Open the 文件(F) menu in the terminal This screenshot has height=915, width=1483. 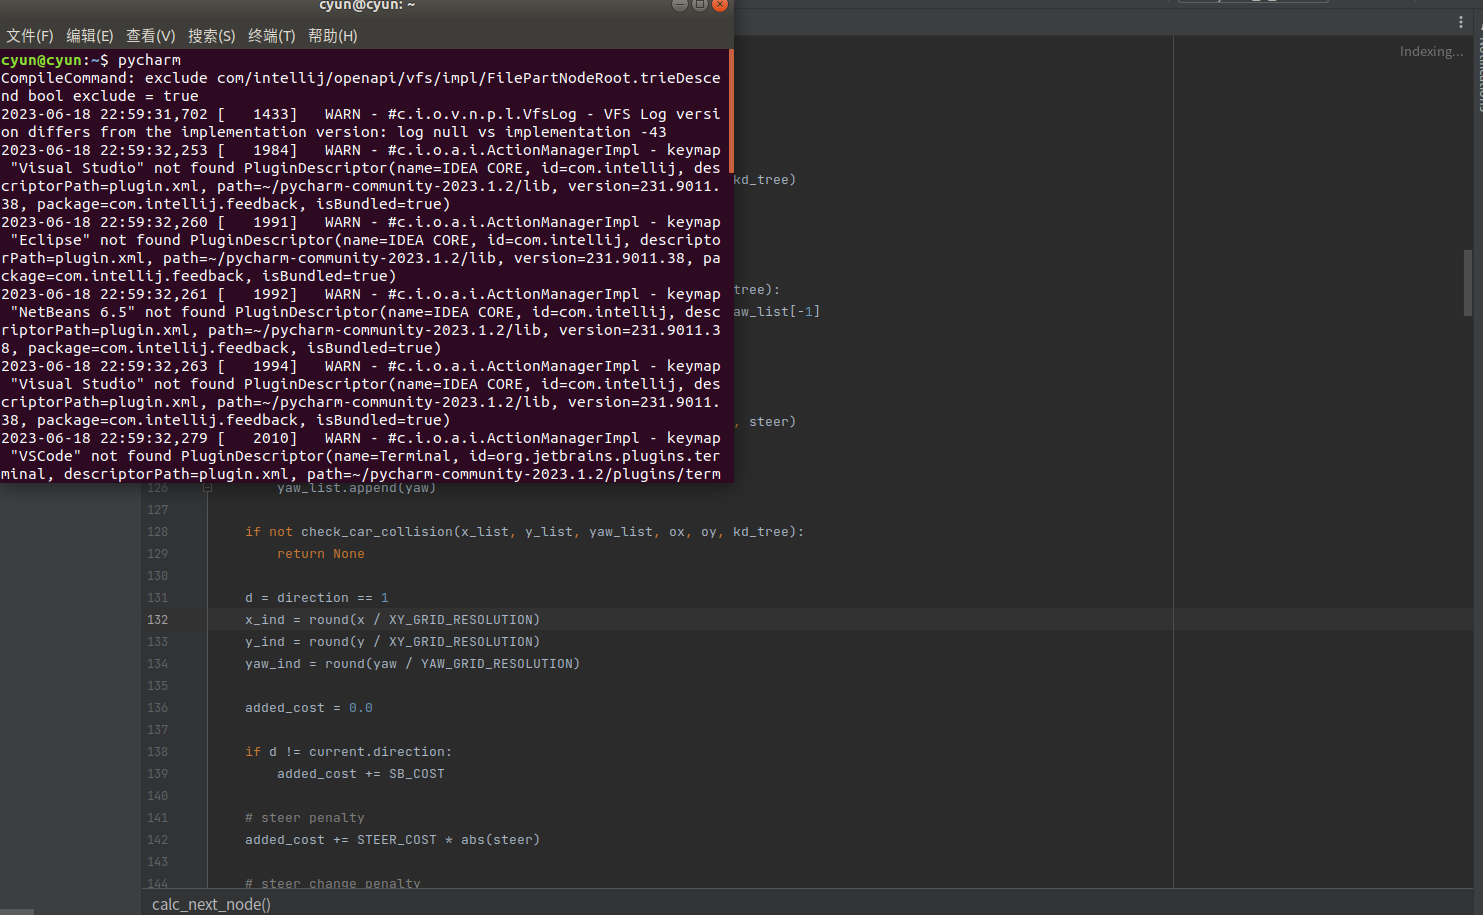tap(30, 36)
